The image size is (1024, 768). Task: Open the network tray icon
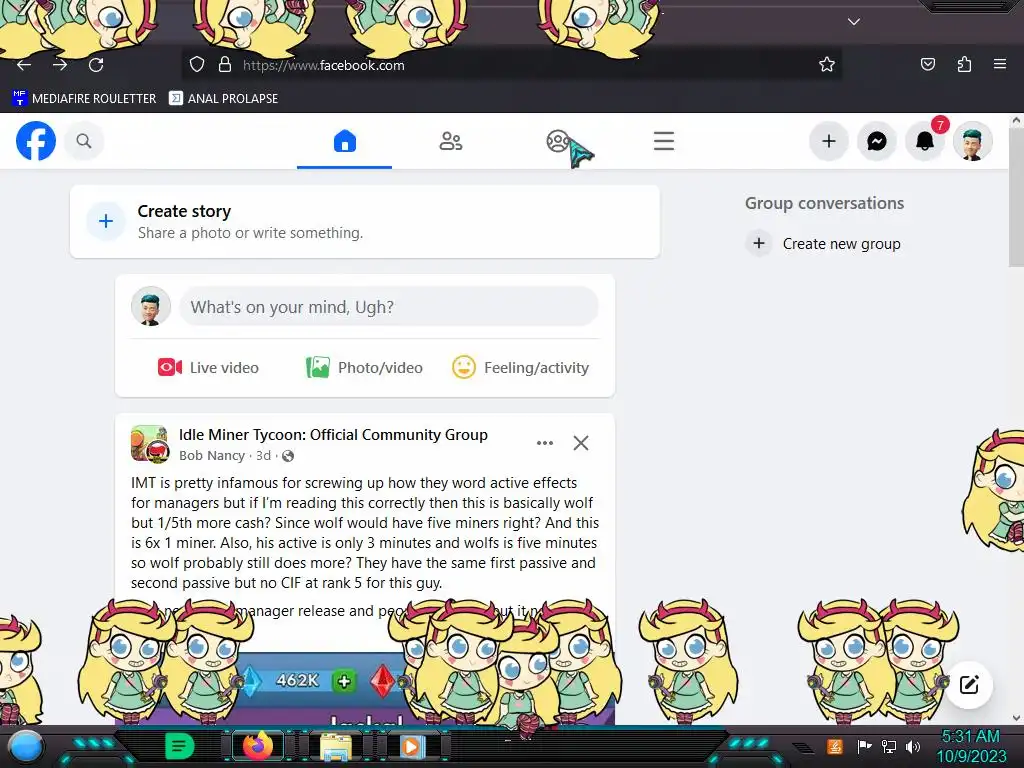coord(889,746)
